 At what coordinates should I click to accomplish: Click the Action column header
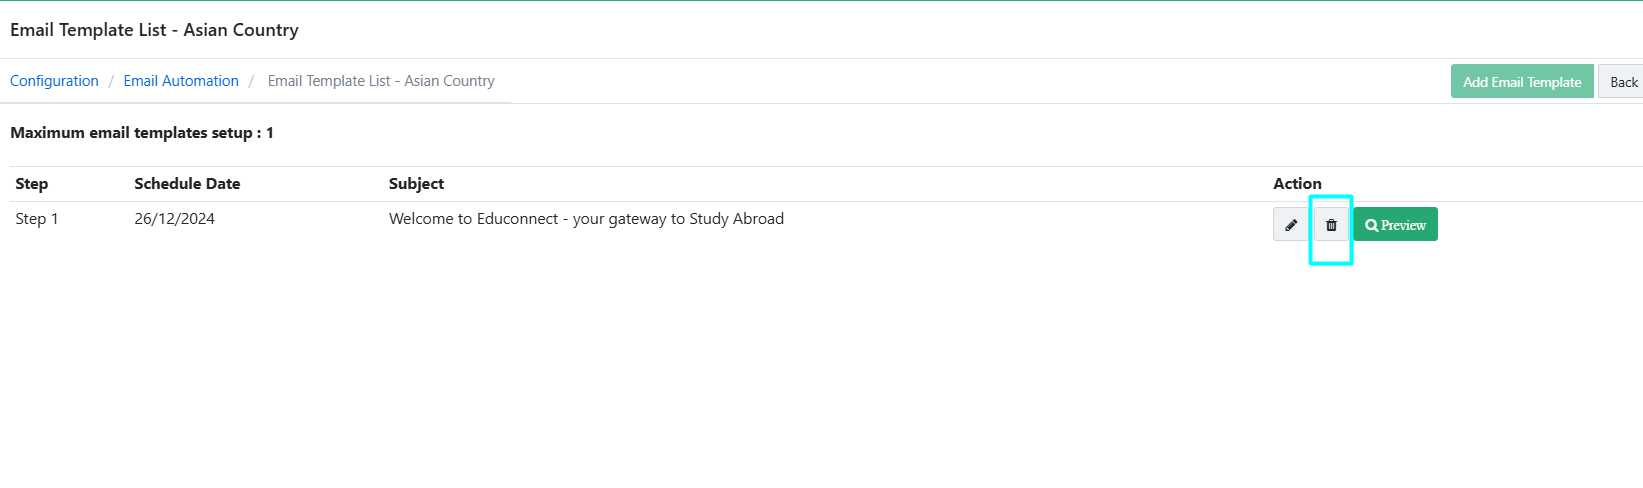pos(1297,184)
